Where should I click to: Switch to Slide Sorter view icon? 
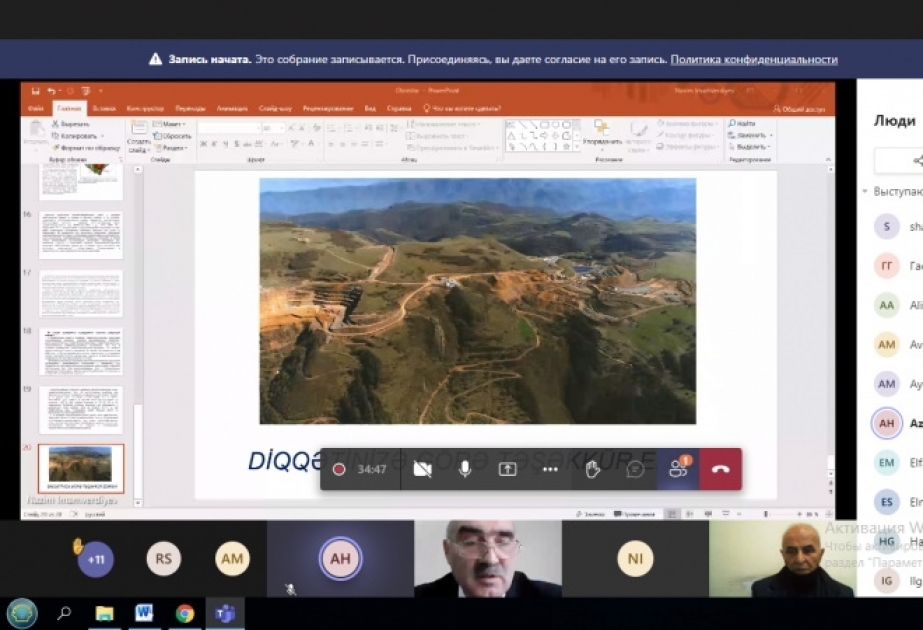[689, 514]
